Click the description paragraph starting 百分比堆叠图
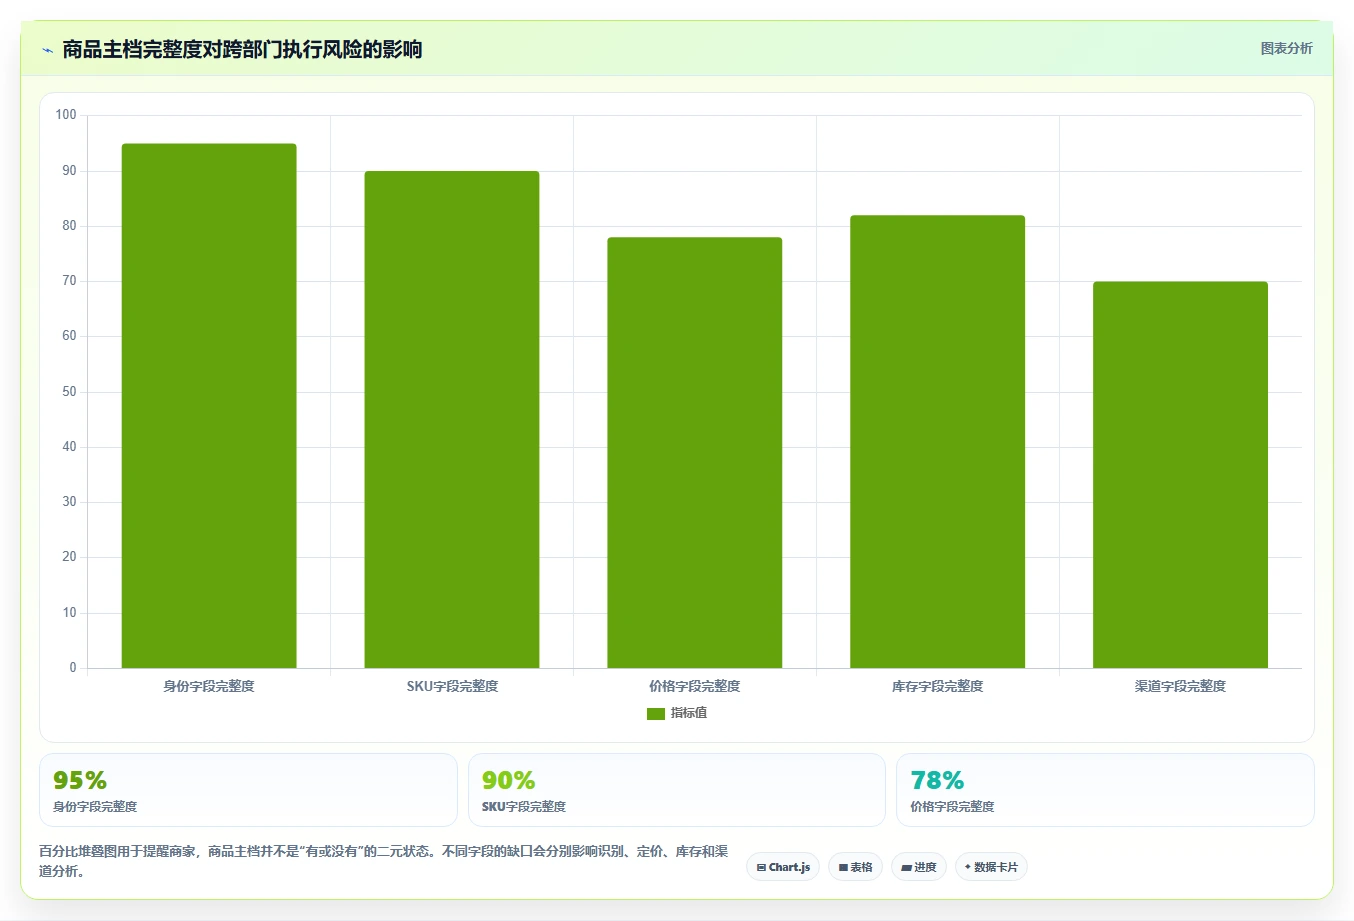 click(383, 861)
